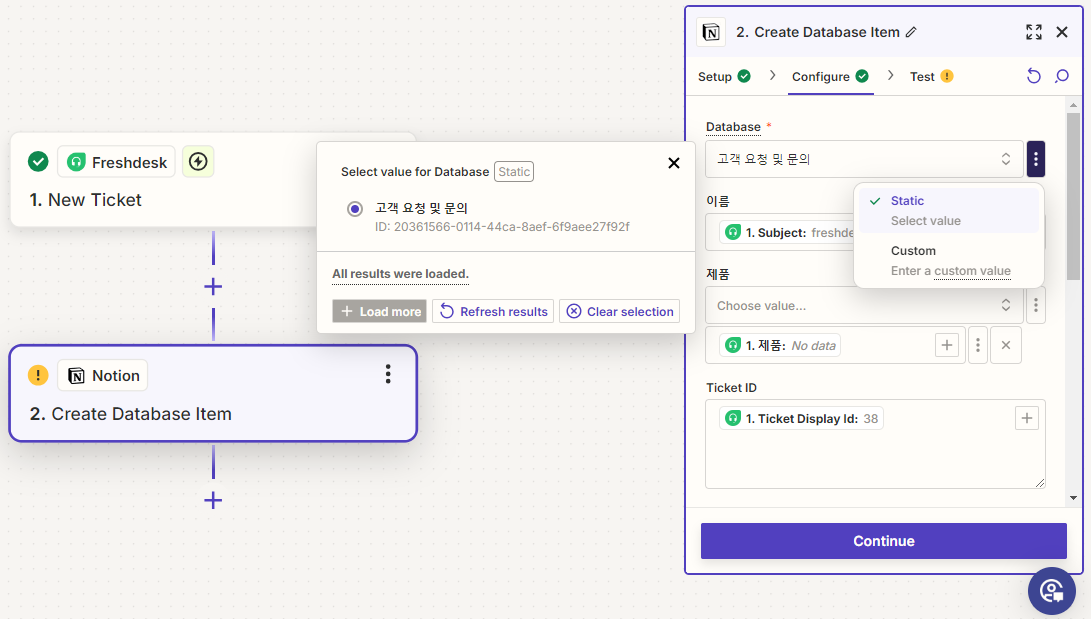The image size is (1091, 619).
Task: Click the database ID 20361566 text
Action: [x=502, y=227]
